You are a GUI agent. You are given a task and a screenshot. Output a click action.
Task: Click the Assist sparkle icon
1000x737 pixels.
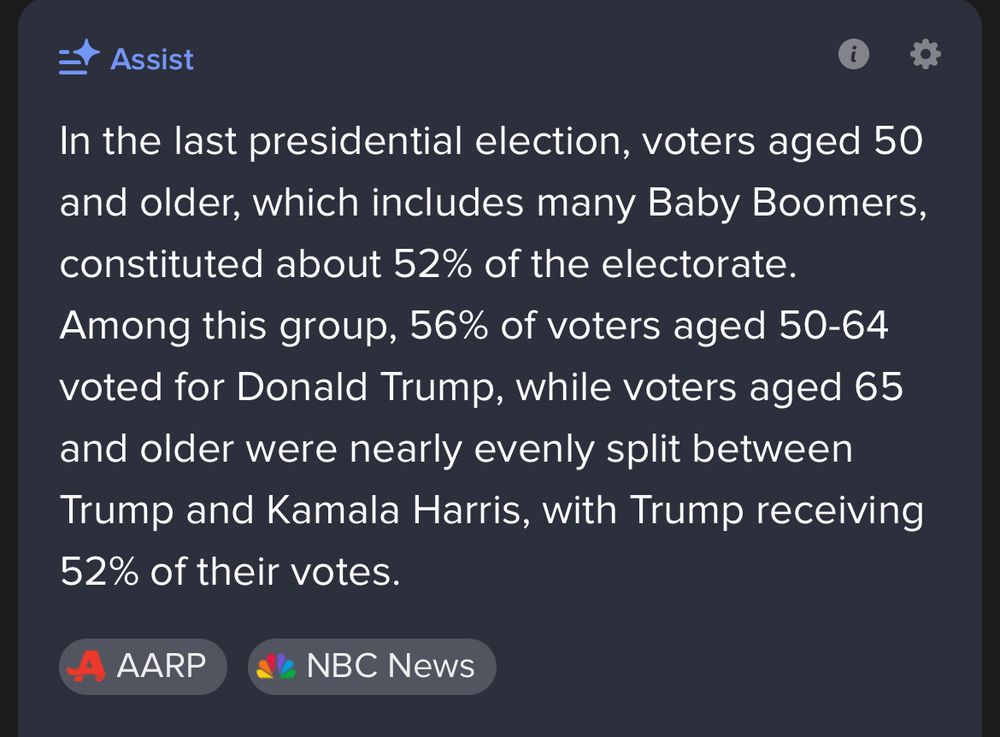point(79,57)
